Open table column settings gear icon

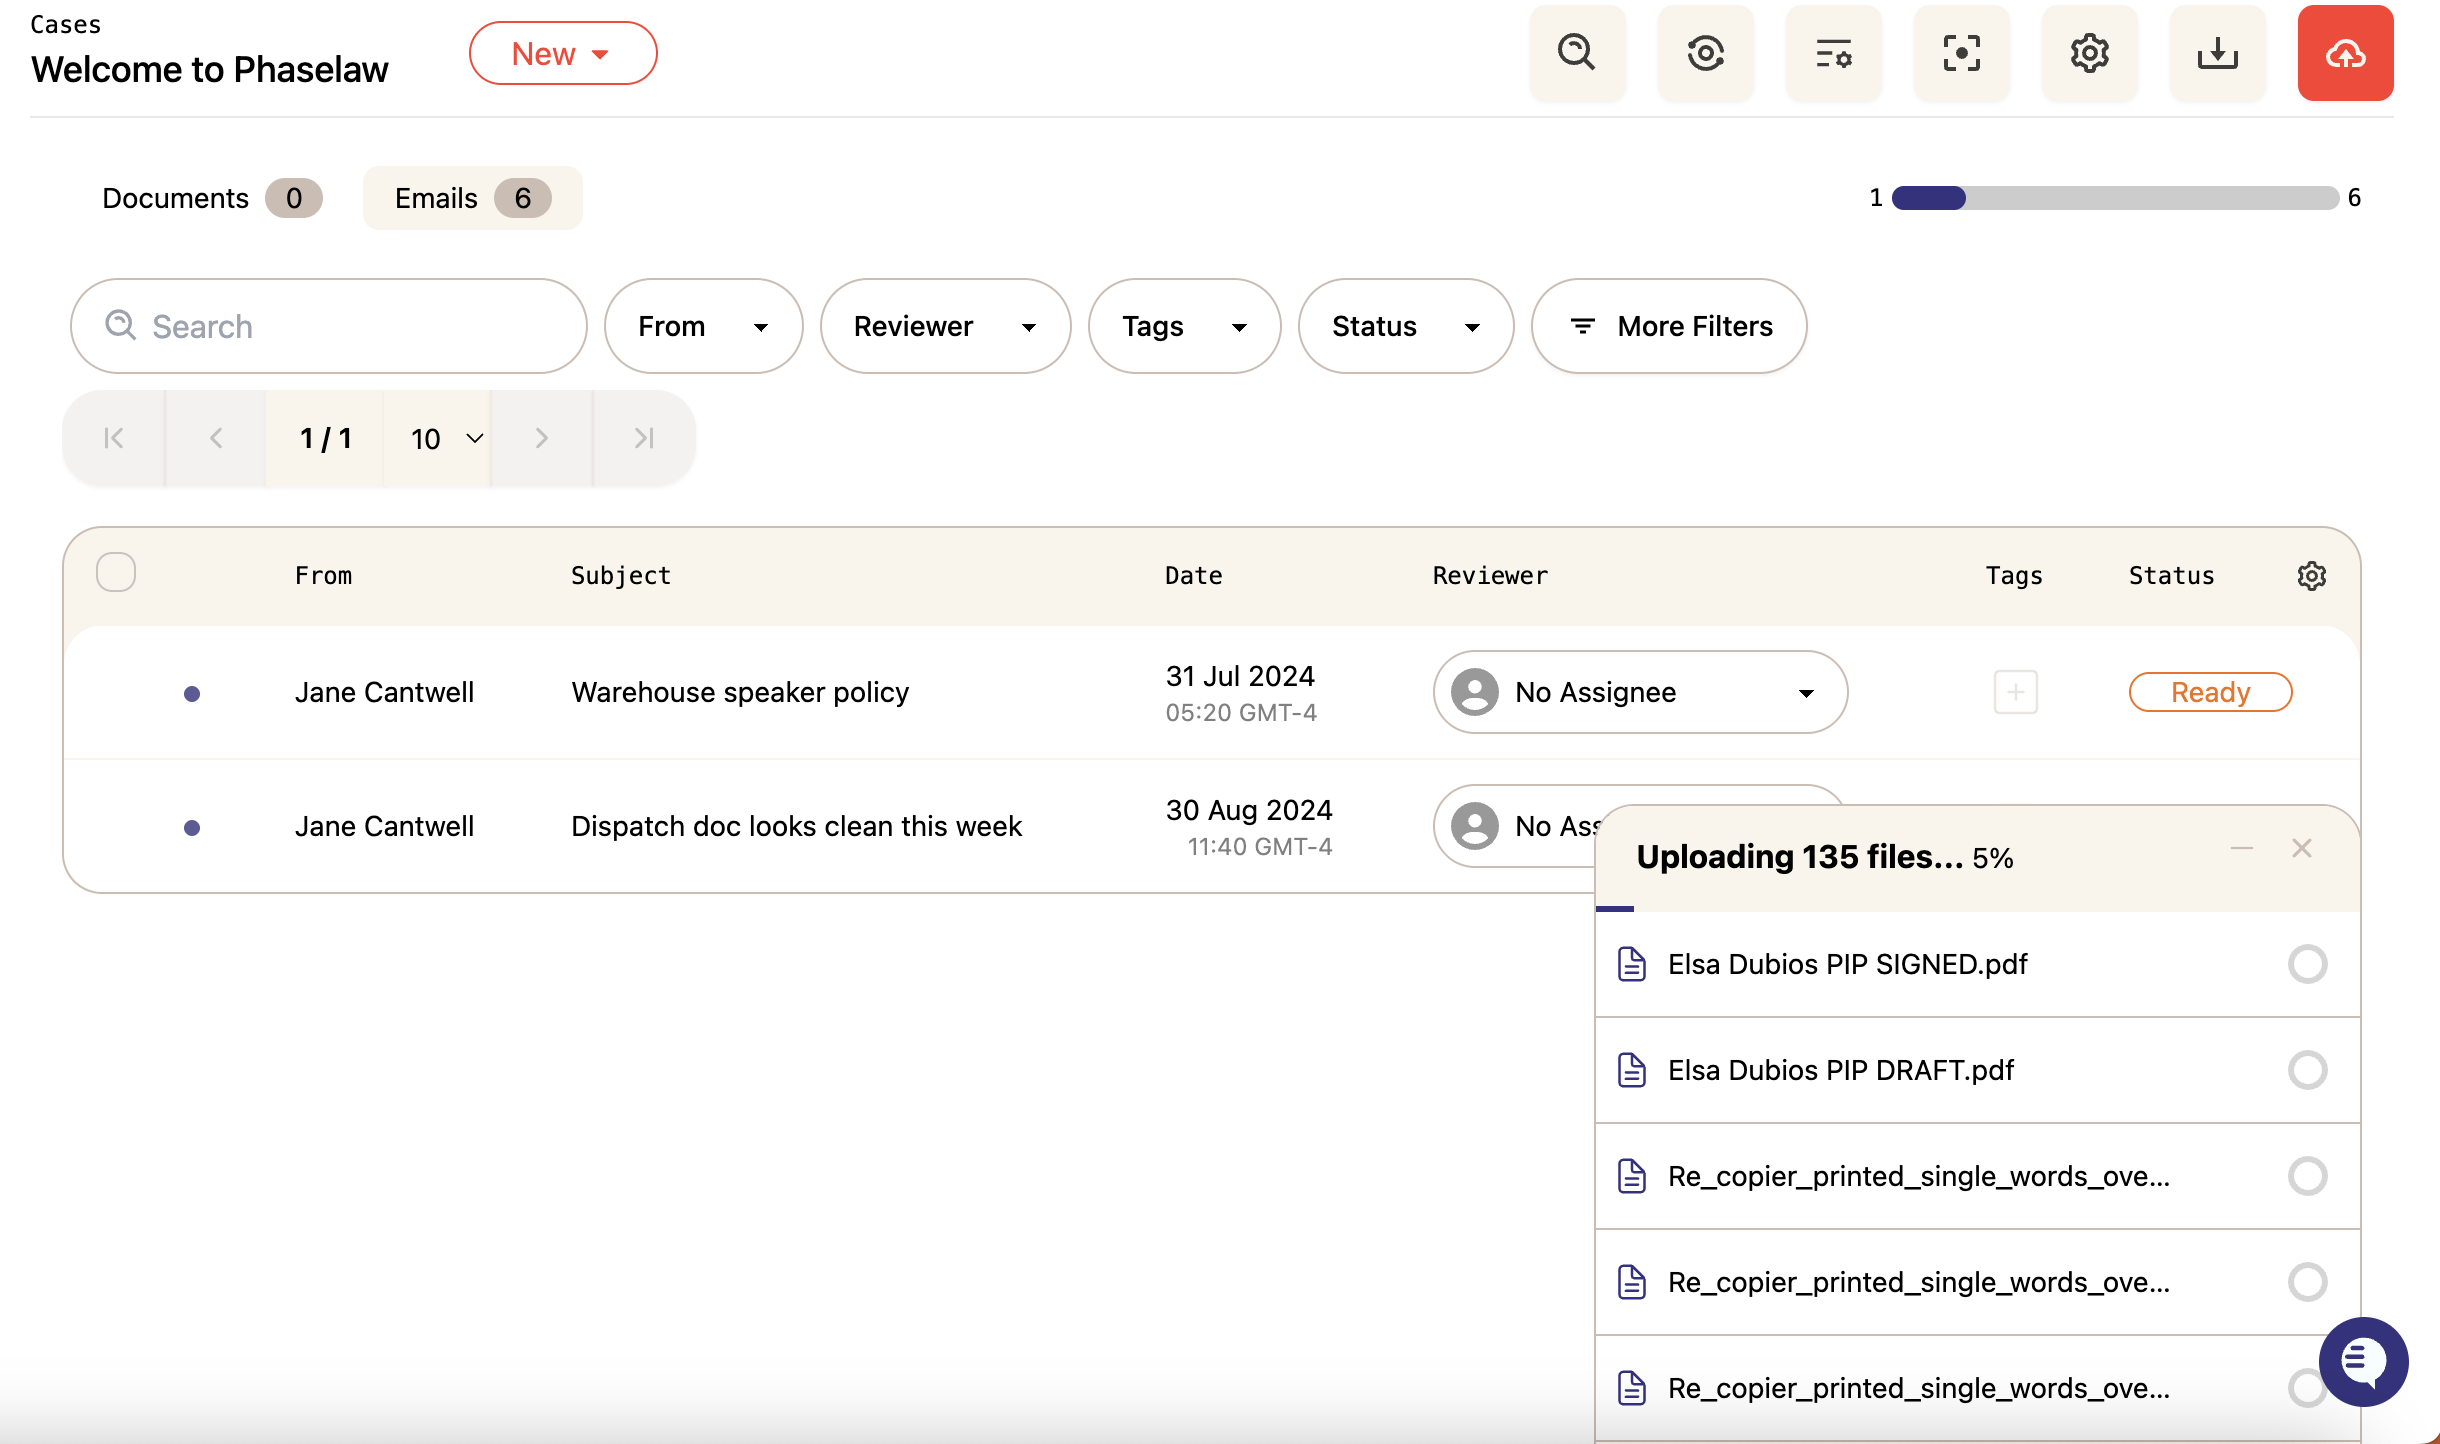point(2311,576)
